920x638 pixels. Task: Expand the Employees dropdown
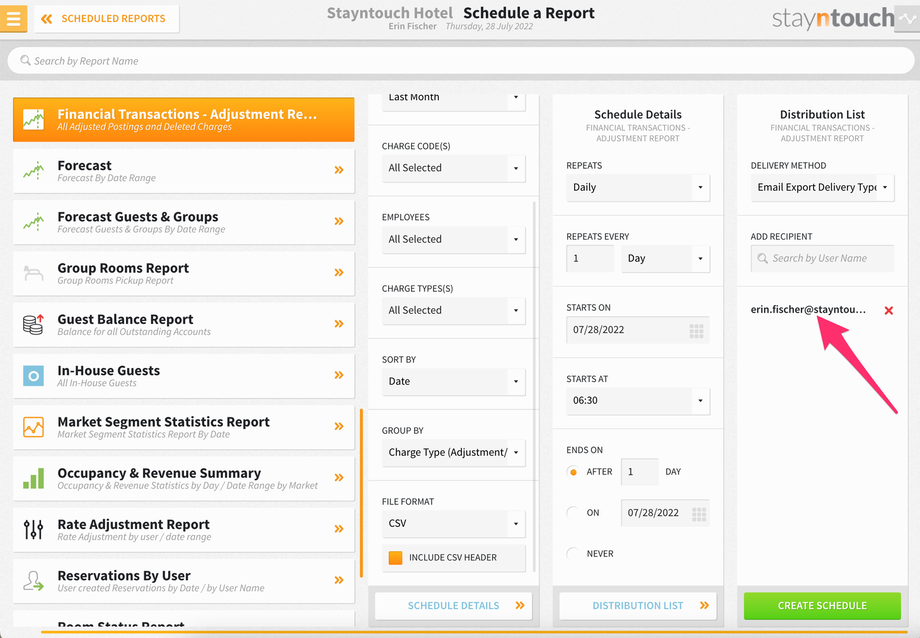[454, 239]
